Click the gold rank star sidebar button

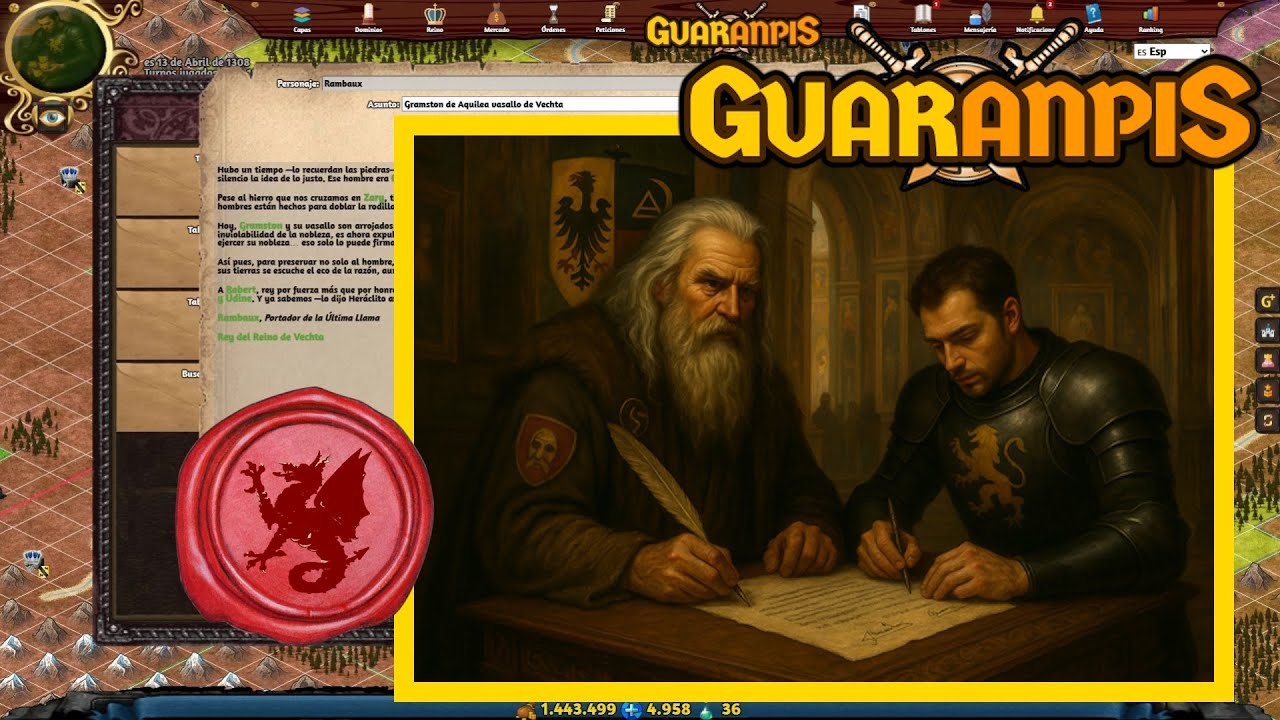[1268, 390]
